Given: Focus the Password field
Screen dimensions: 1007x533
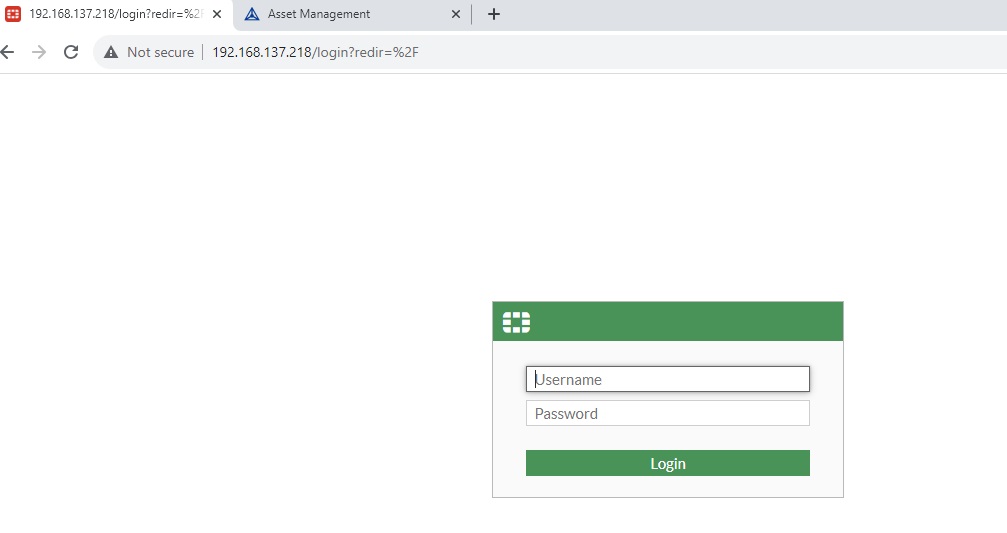Looking at the screenshot, I should click(x=667, y=413).
